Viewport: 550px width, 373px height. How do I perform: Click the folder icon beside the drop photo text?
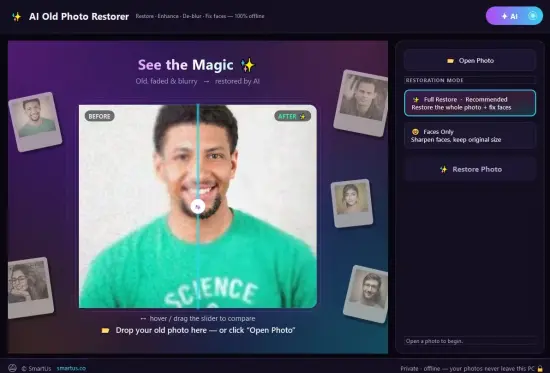[105, 331]
